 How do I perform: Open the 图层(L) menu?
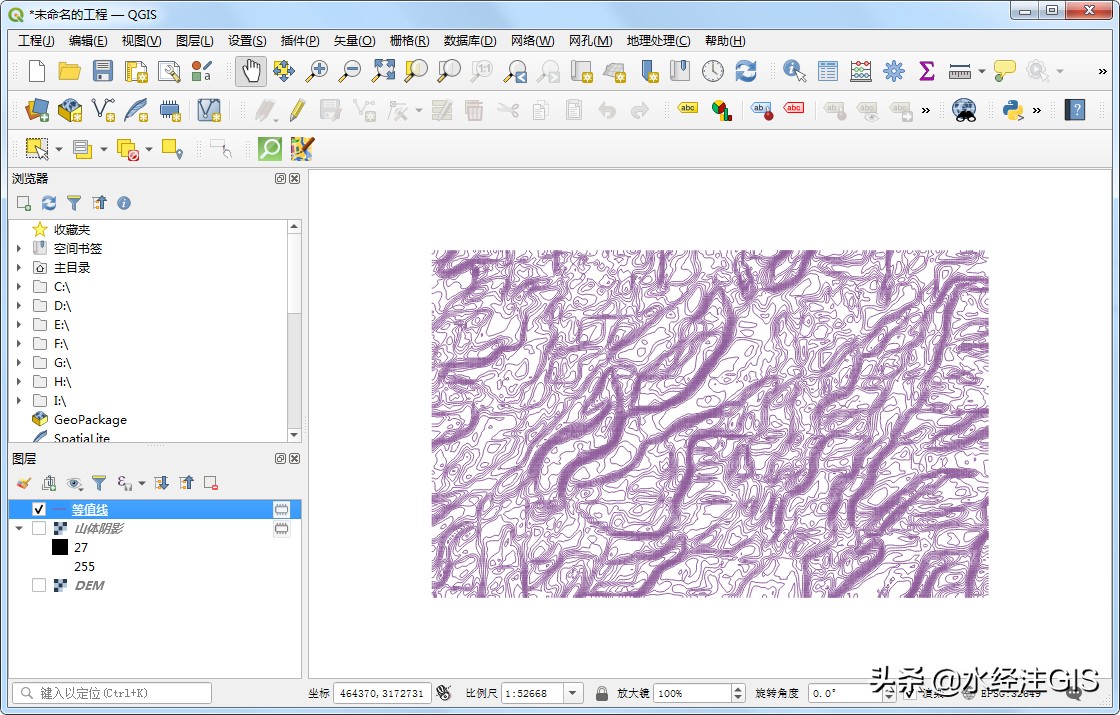[194, 41]
